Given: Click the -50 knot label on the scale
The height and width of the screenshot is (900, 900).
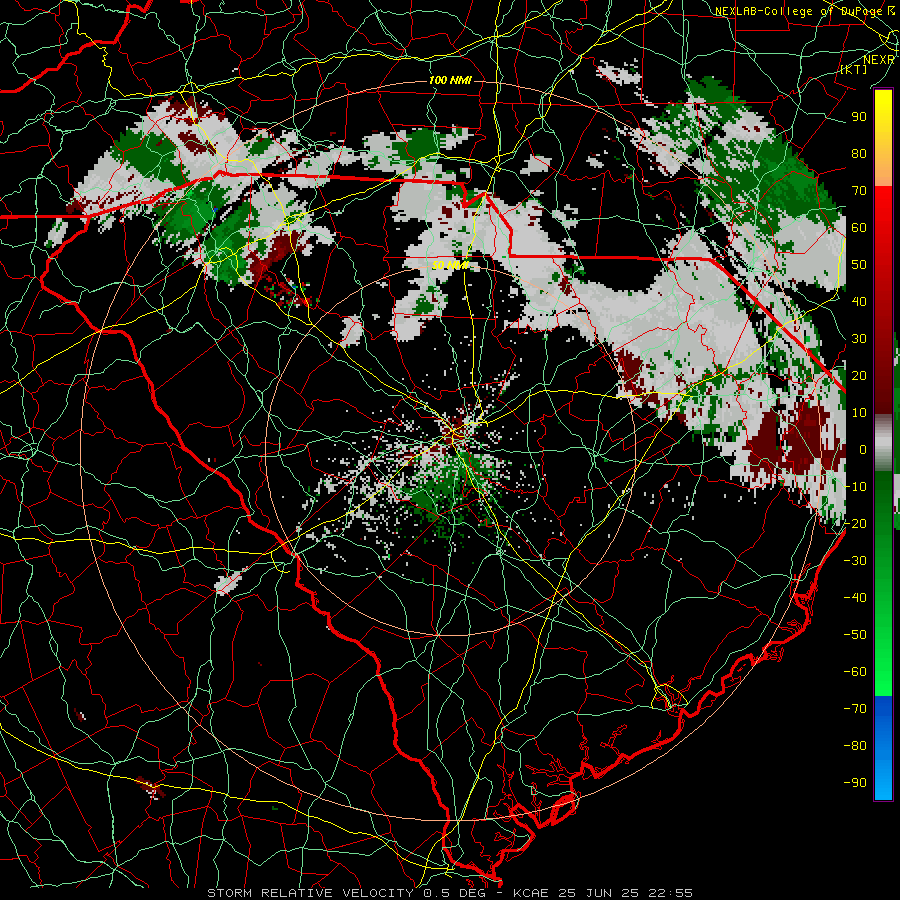Looking at the screenshot, I should 855,635.
